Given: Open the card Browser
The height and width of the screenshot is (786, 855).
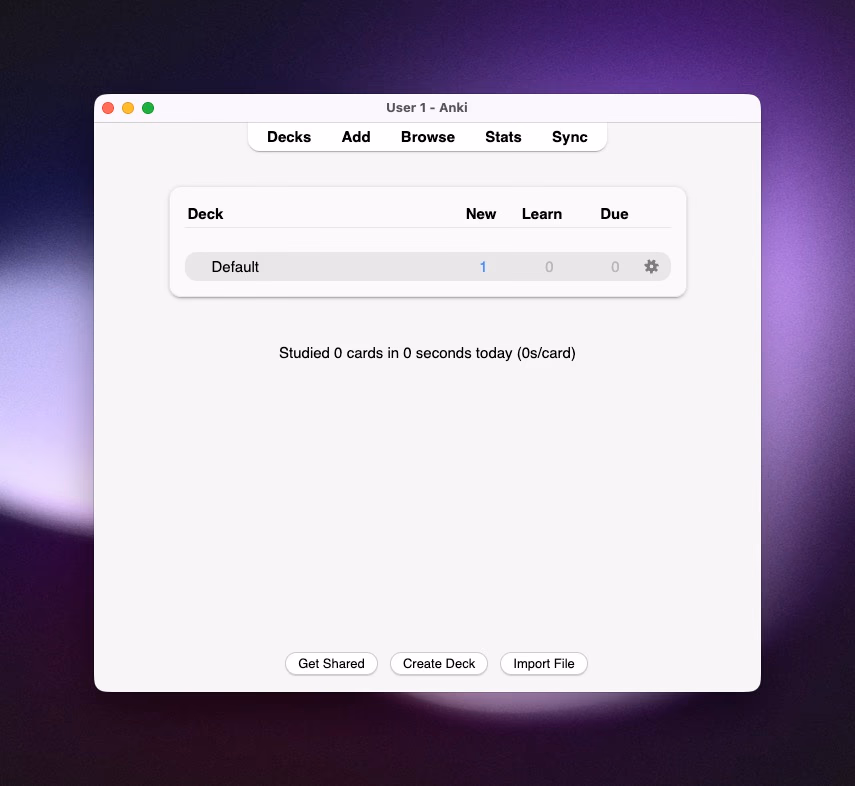Looking at the screenshot, I should click(427, 137).
